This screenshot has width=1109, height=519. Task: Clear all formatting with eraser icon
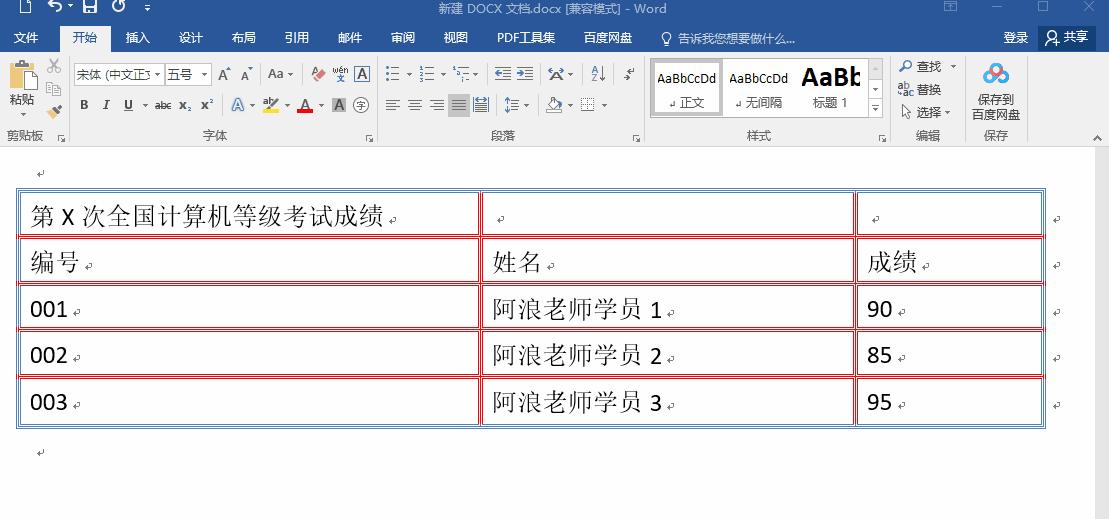pyautogui.click(x=318, y=74)
